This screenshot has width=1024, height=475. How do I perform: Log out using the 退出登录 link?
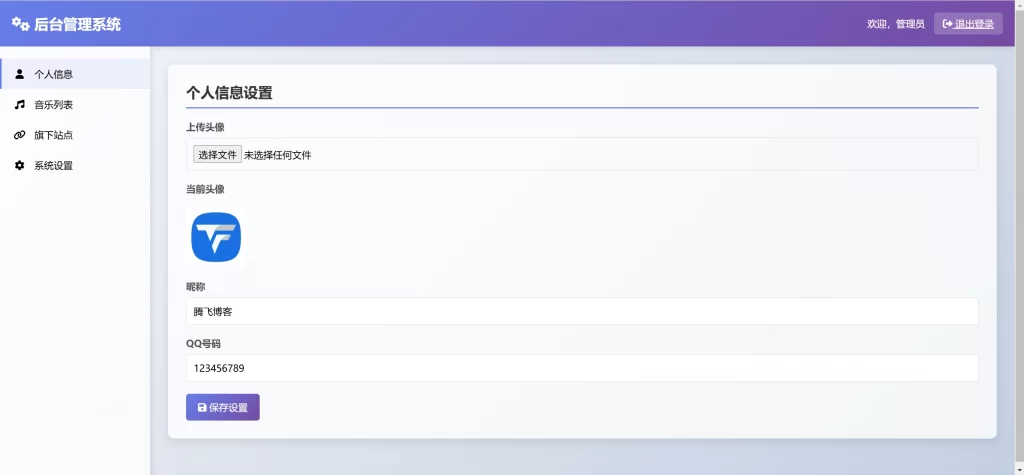point(974,24)
